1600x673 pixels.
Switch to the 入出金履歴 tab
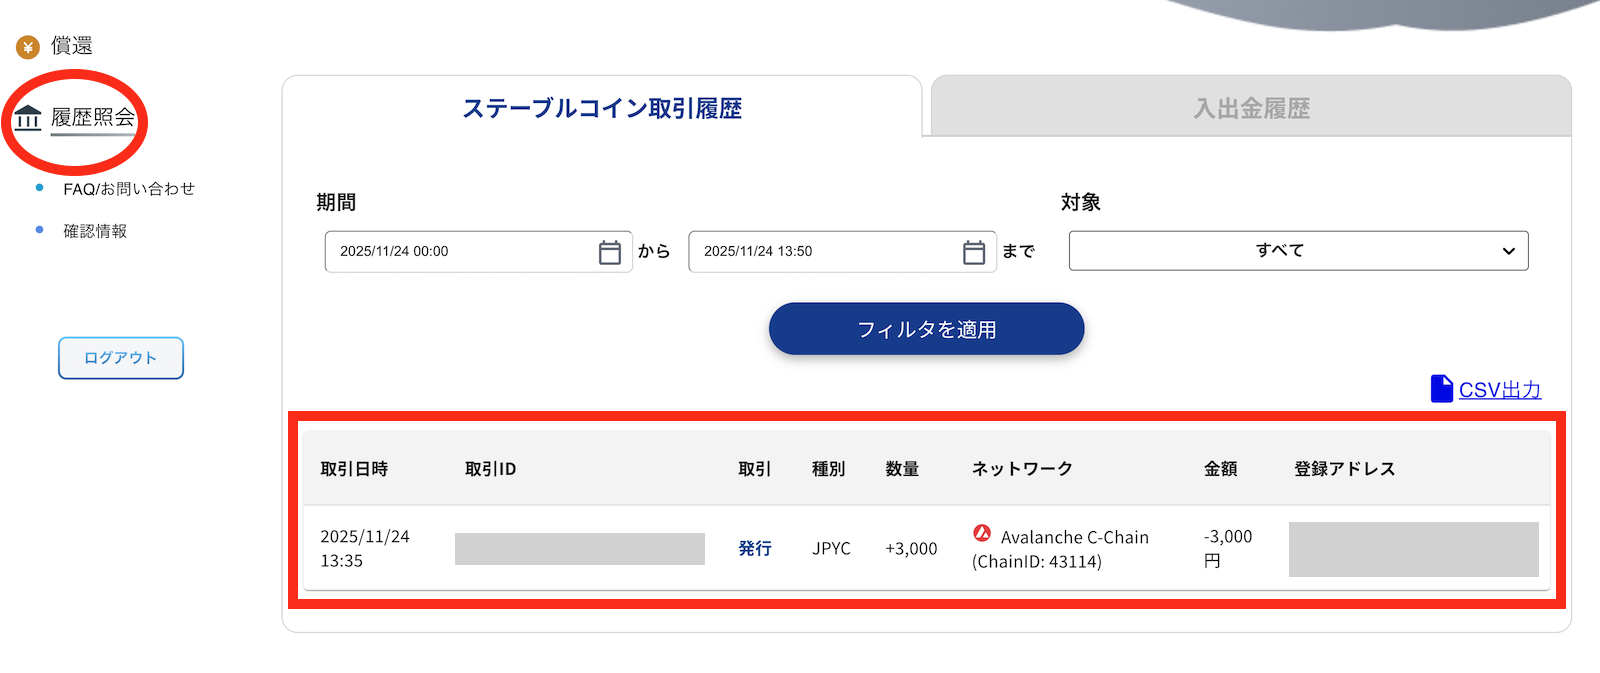click(x=1251, y=108)
